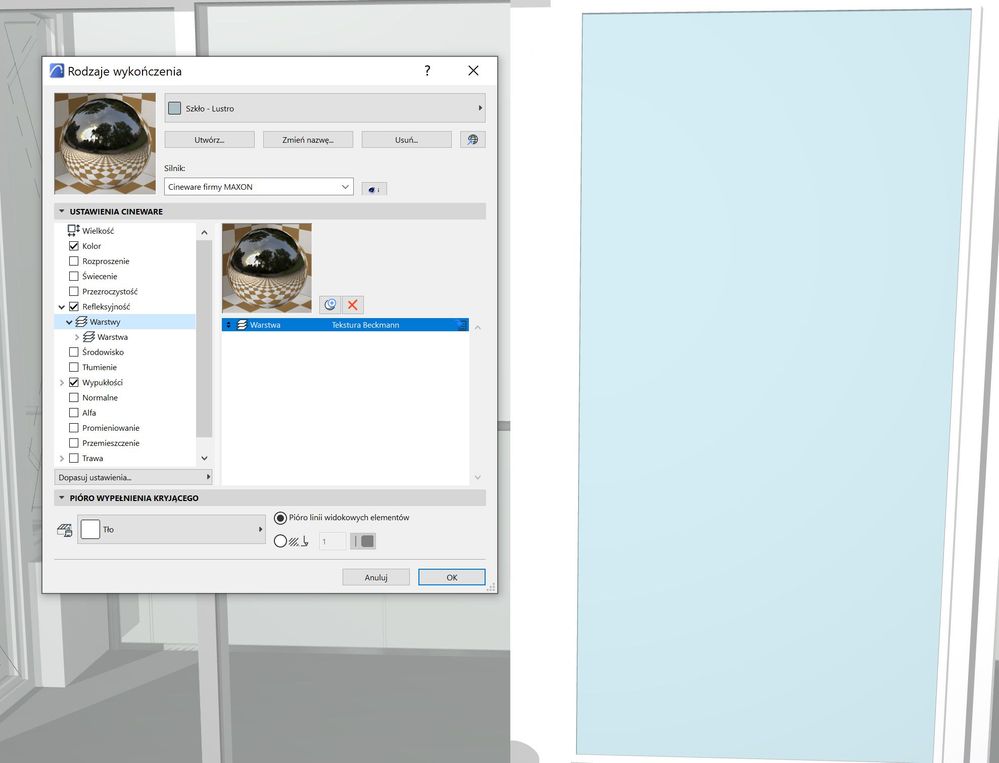Click the layer list scroll up arrow
The width and height of the screenshot is (999, 763).
tap(478, 327)
